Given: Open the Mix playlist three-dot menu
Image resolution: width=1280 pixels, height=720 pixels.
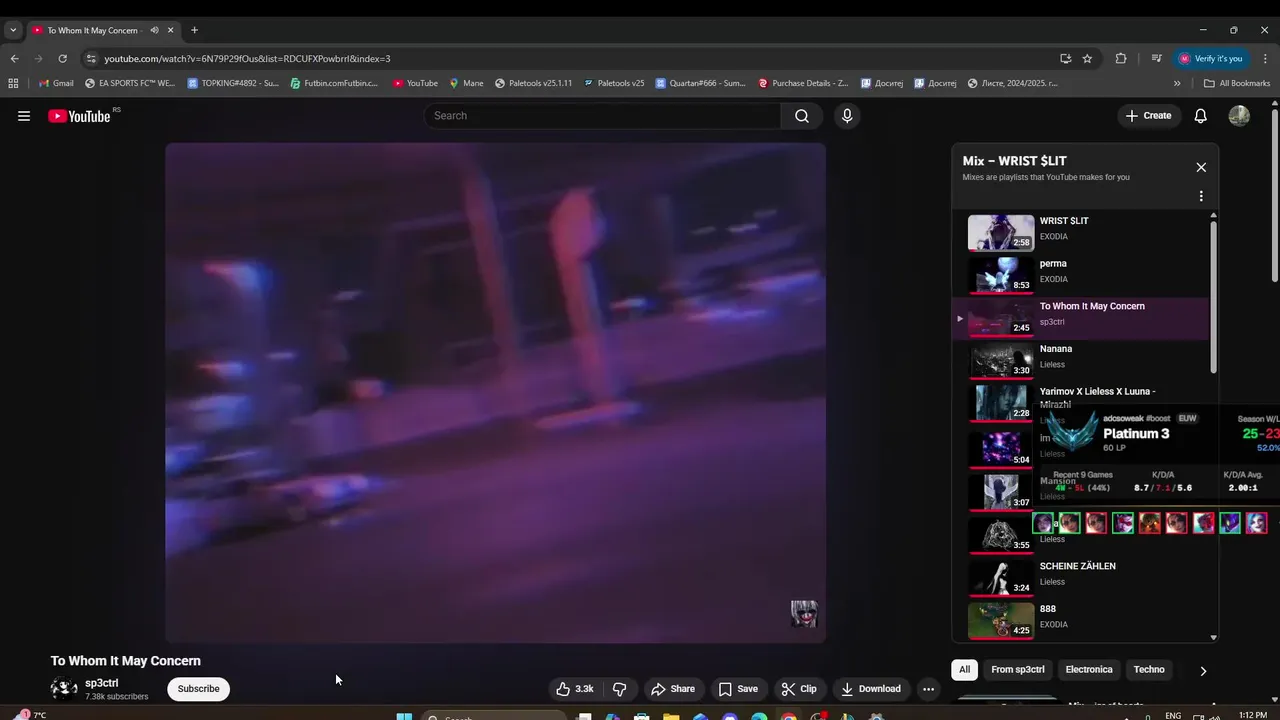Looking at the screenshot, I should (x=1201, y=197).
